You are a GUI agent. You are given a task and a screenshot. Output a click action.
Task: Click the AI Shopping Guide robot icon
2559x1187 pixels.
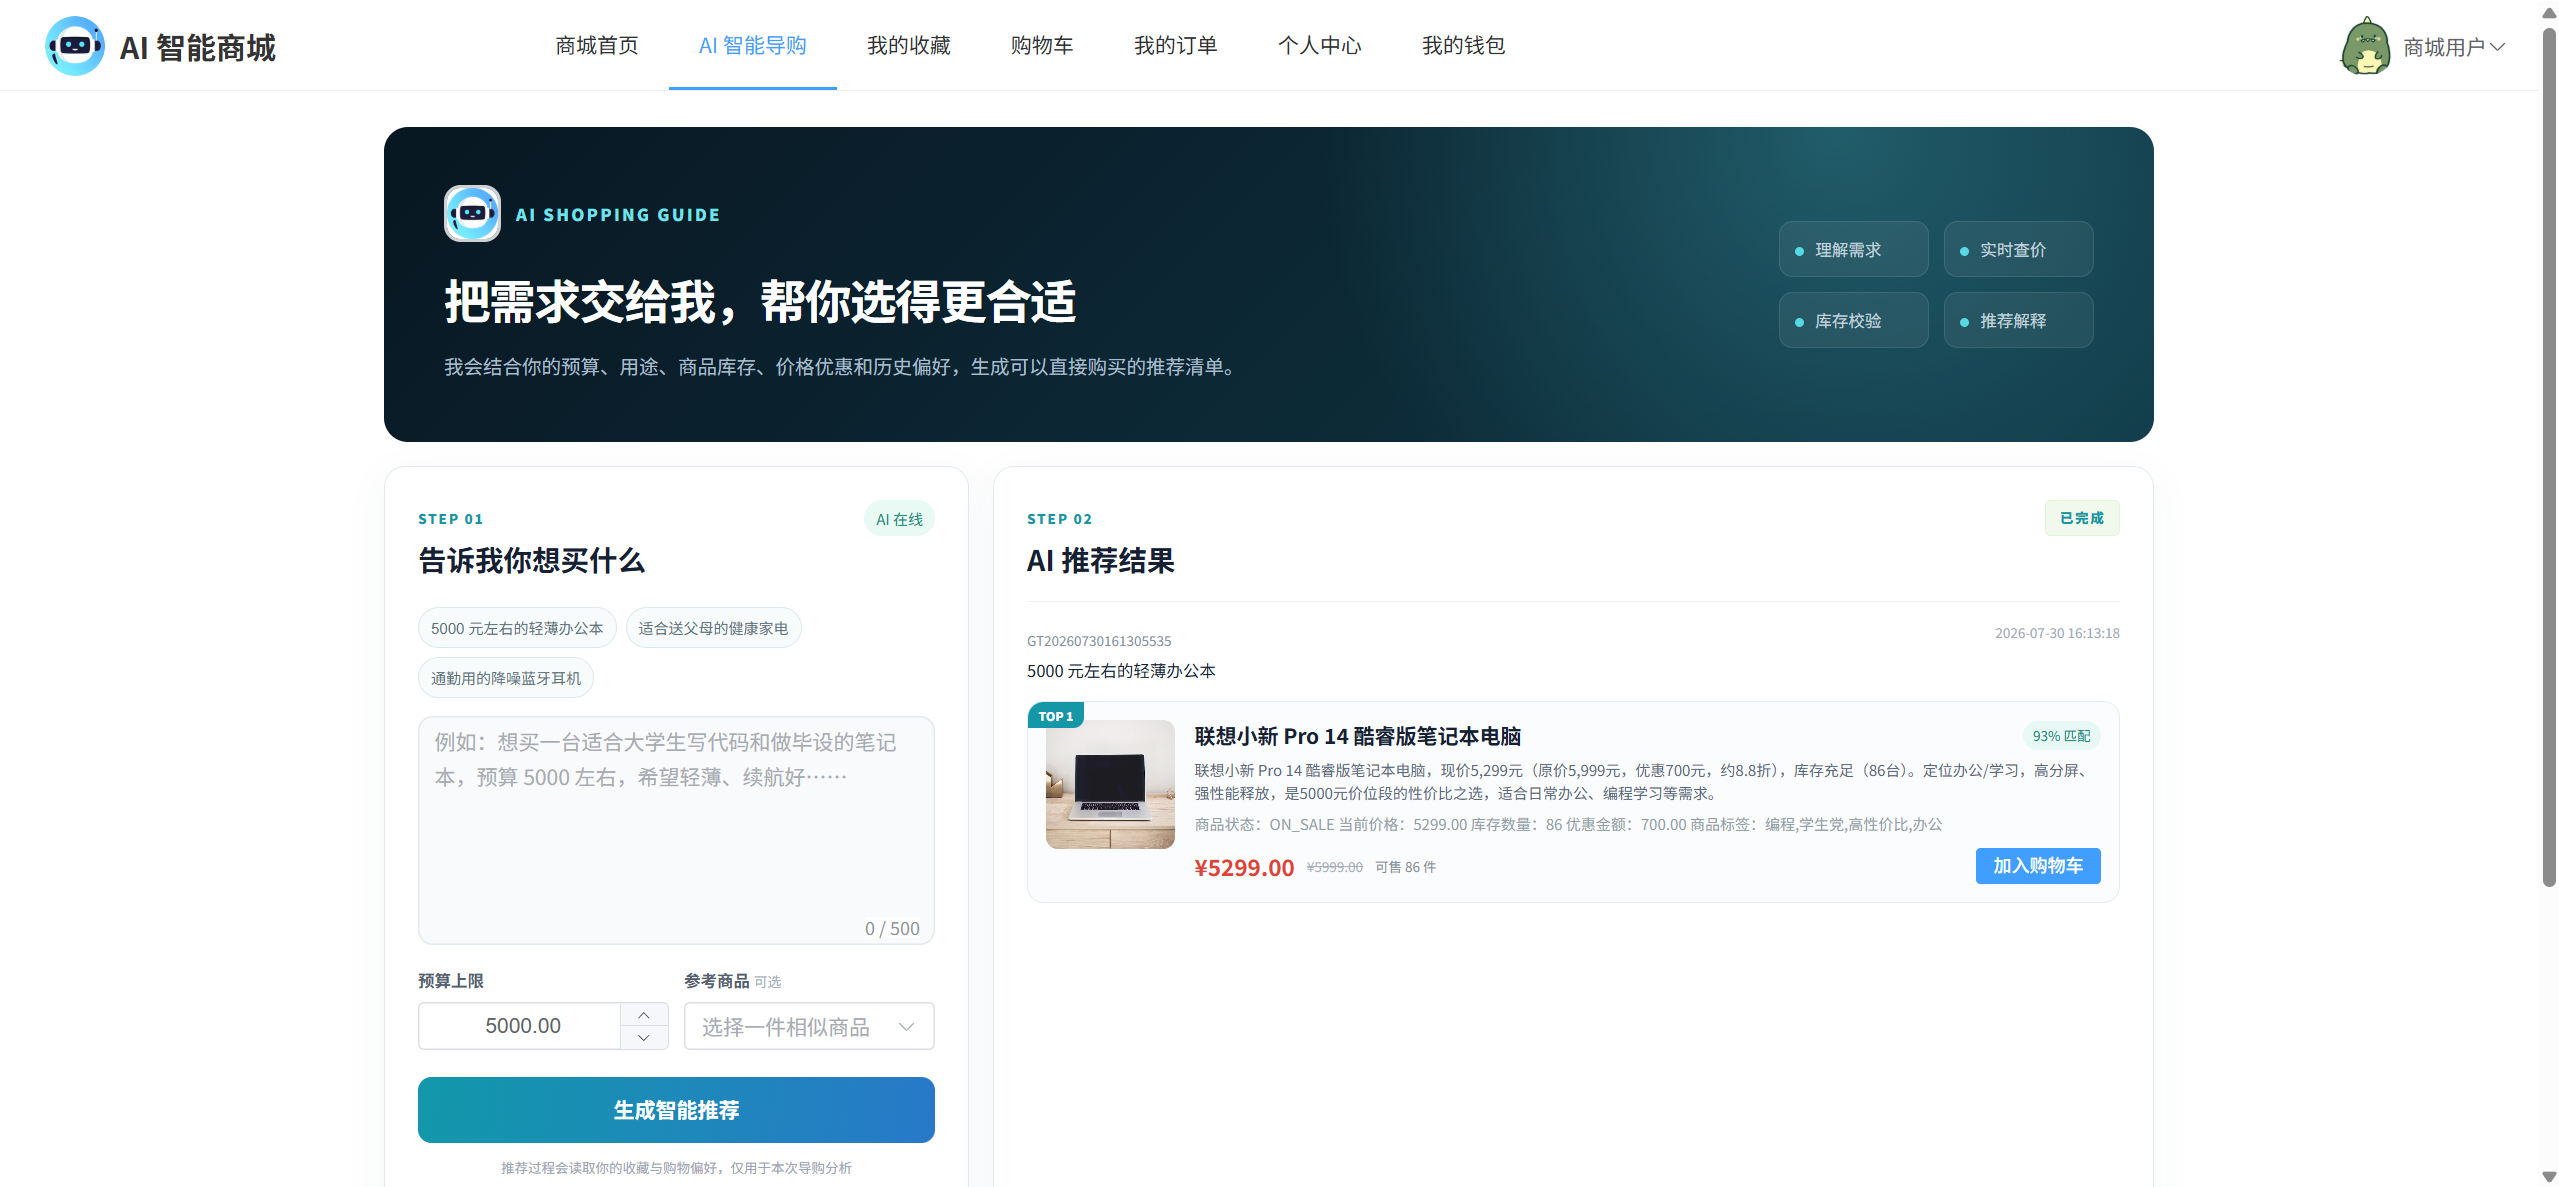tap(472, 213)
